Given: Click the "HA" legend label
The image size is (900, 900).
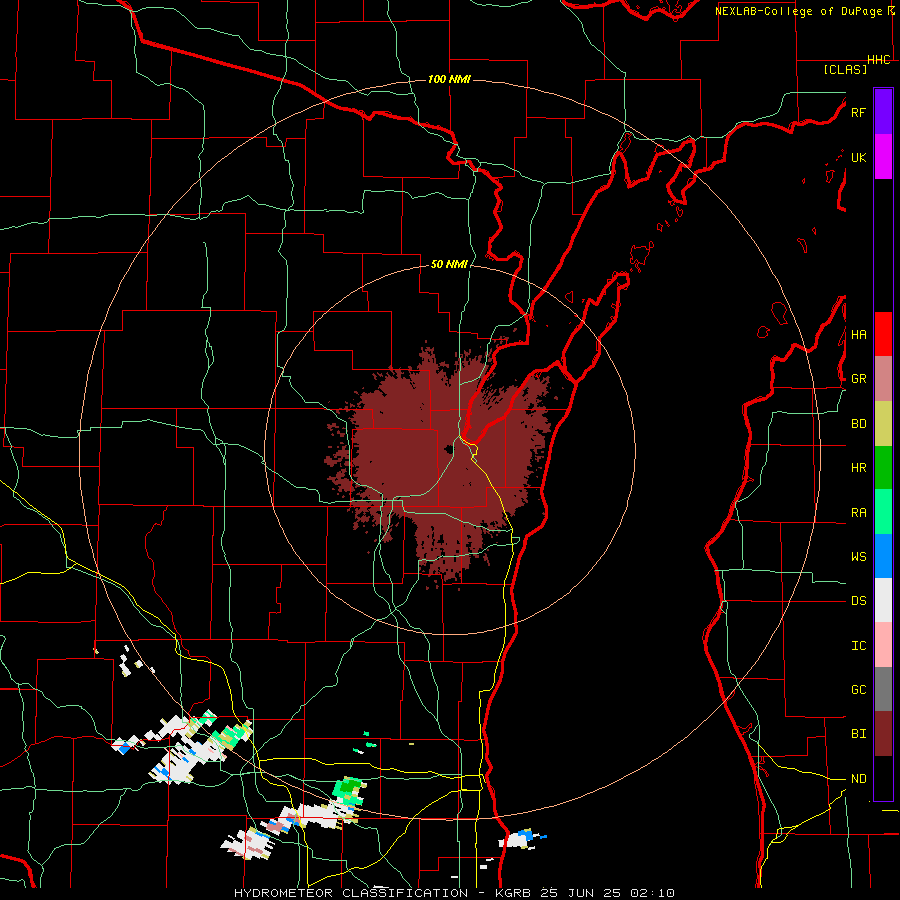Looking at the screenshot, I should [x=859, y=335].
